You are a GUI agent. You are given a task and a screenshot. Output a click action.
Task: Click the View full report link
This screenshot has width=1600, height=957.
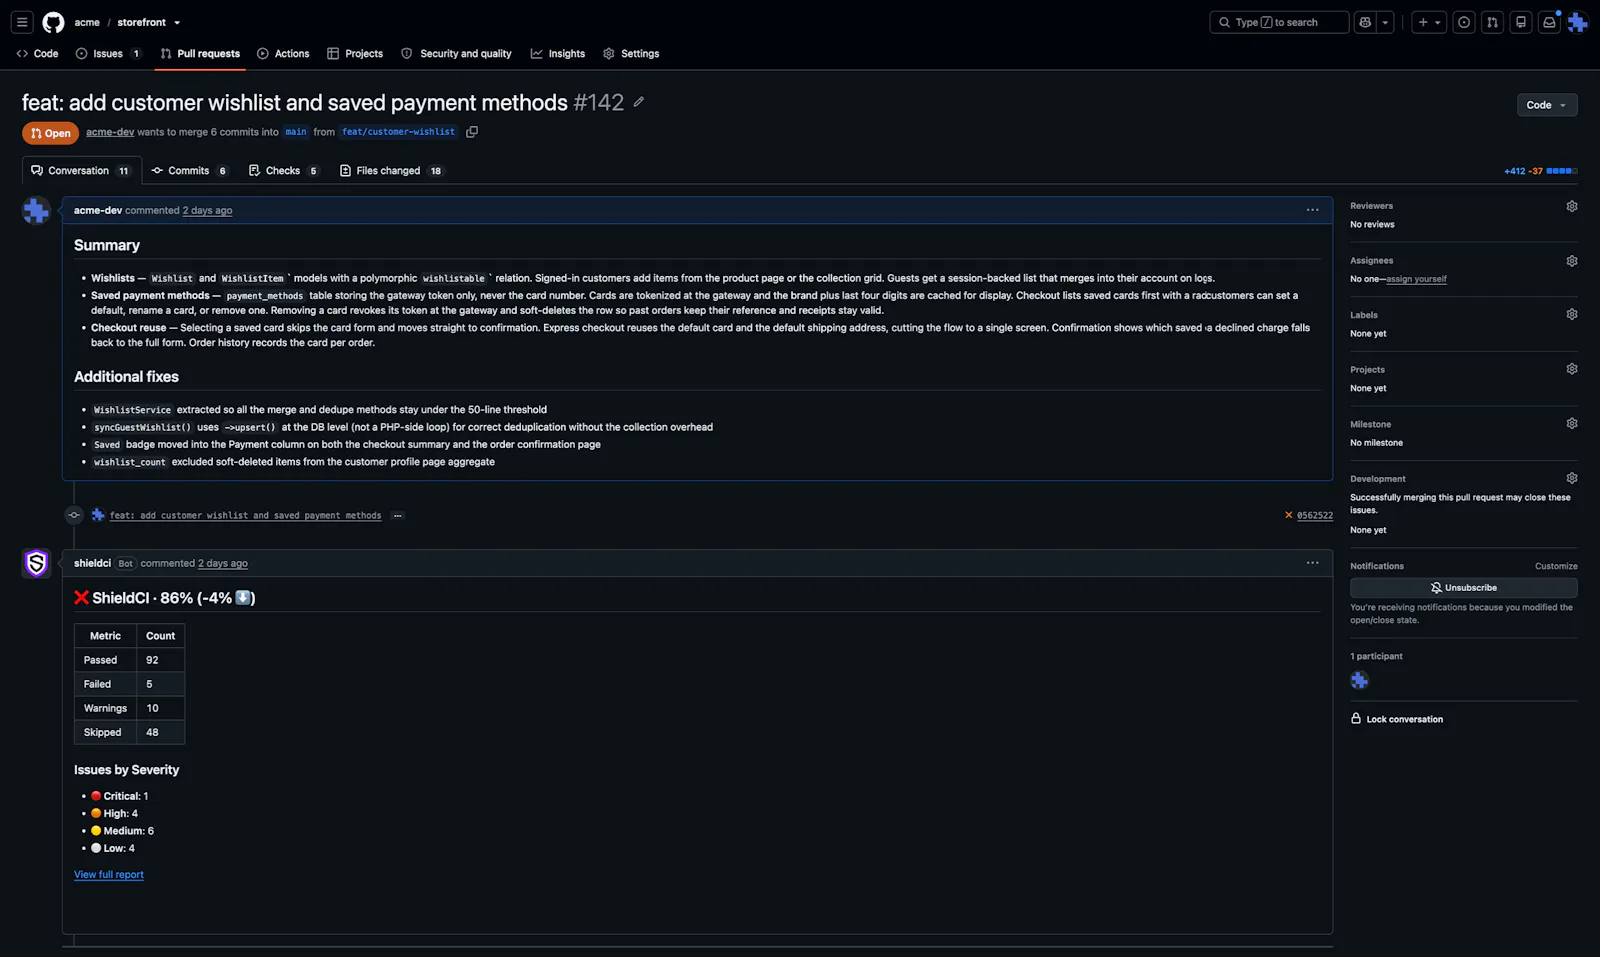tap(109, 875)
